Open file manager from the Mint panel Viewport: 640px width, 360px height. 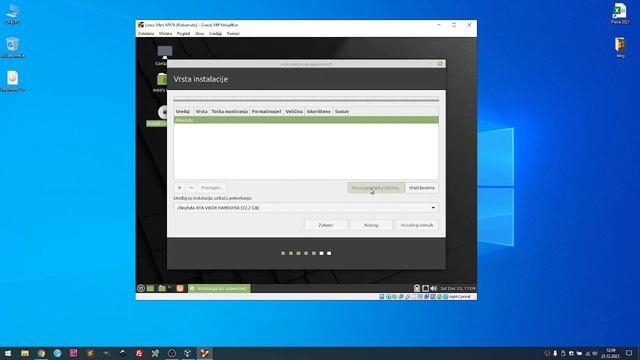[162, 288]
